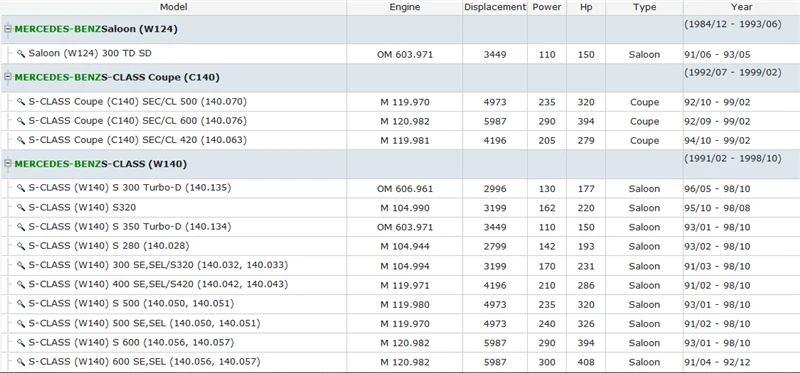Select the S 350 Turbo-D (140.134) model
The height and width of the screenshot is (373, 800).
(130, 227)
